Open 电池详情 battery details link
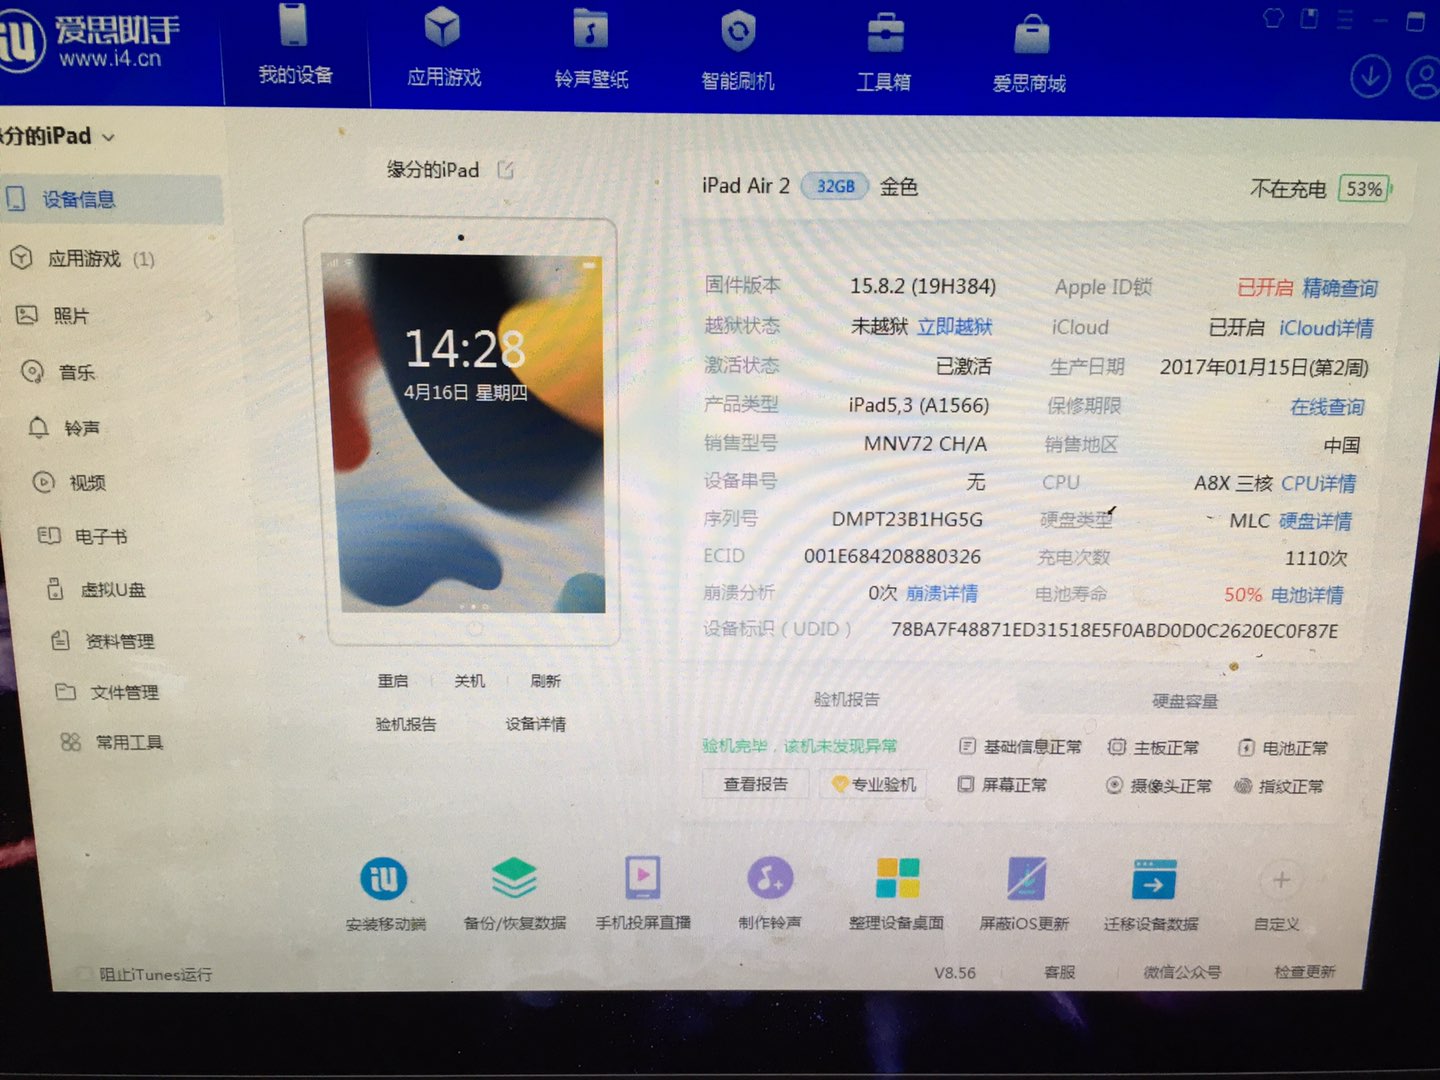 point(1307,595)
